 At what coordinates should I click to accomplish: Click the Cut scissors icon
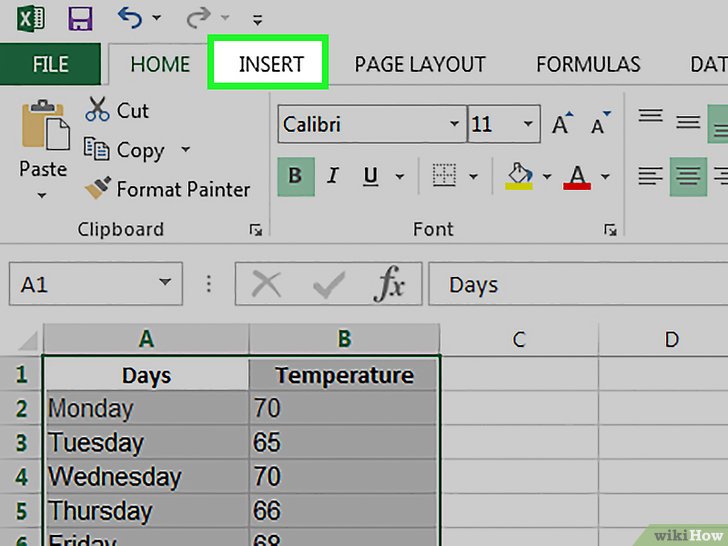(x=98, y=110)
